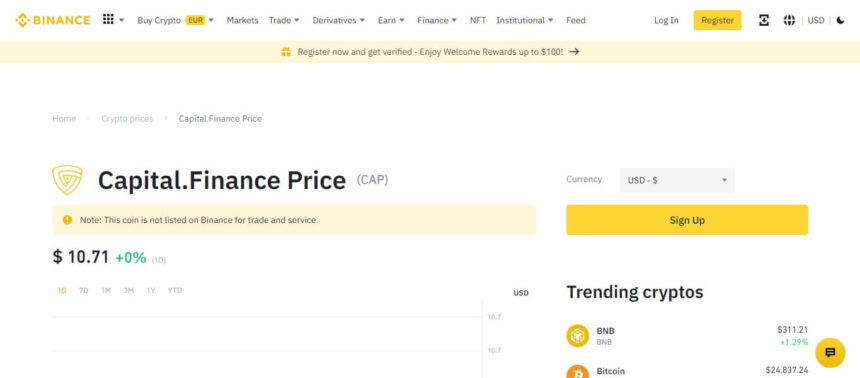Click the Binance logo
860x378 pixels.
point(53,20)
